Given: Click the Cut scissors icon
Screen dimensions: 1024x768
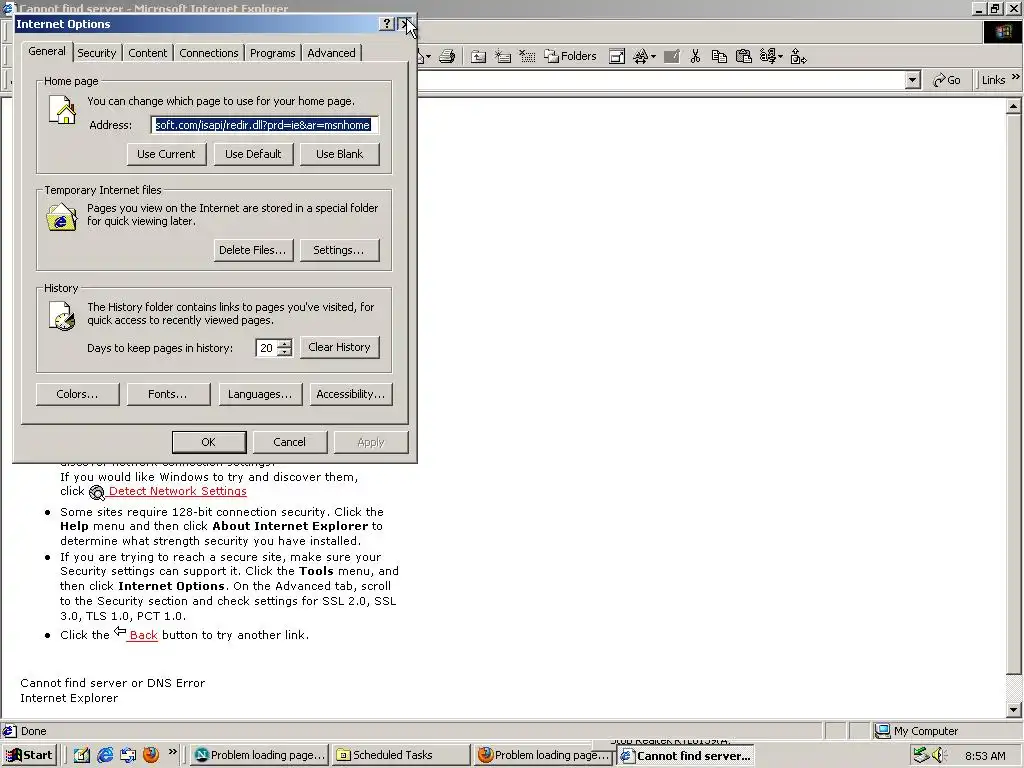Looking at the screenshot, I should (x=695, y=57).
